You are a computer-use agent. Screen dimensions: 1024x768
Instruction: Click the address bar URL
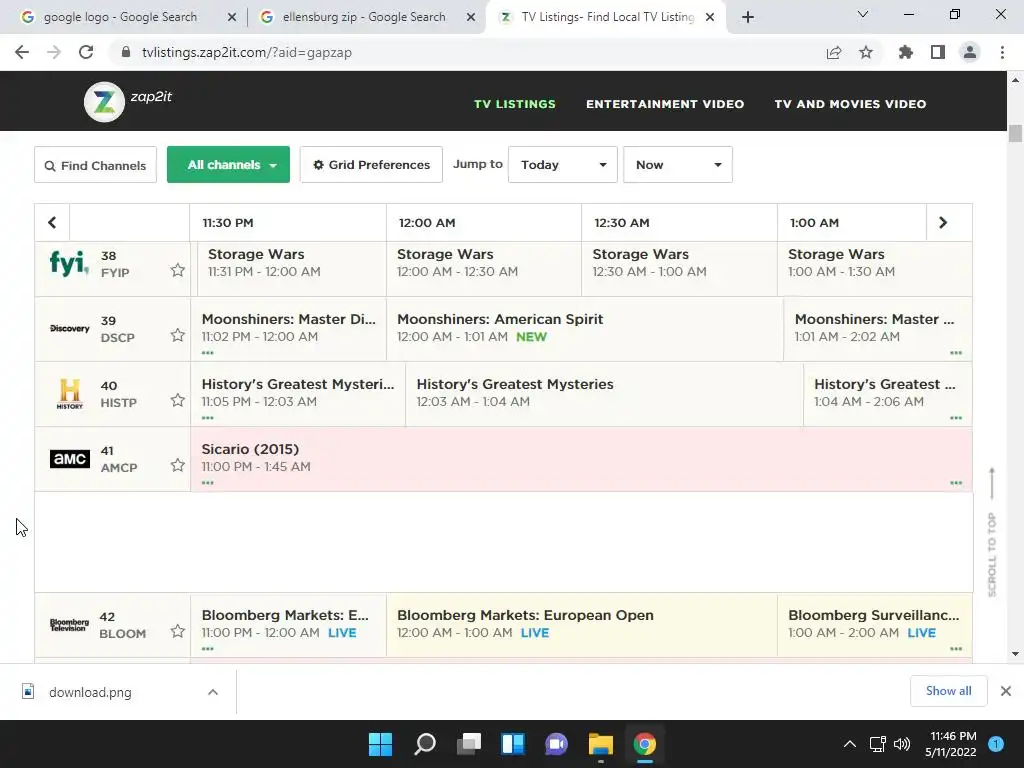point(247,52)
